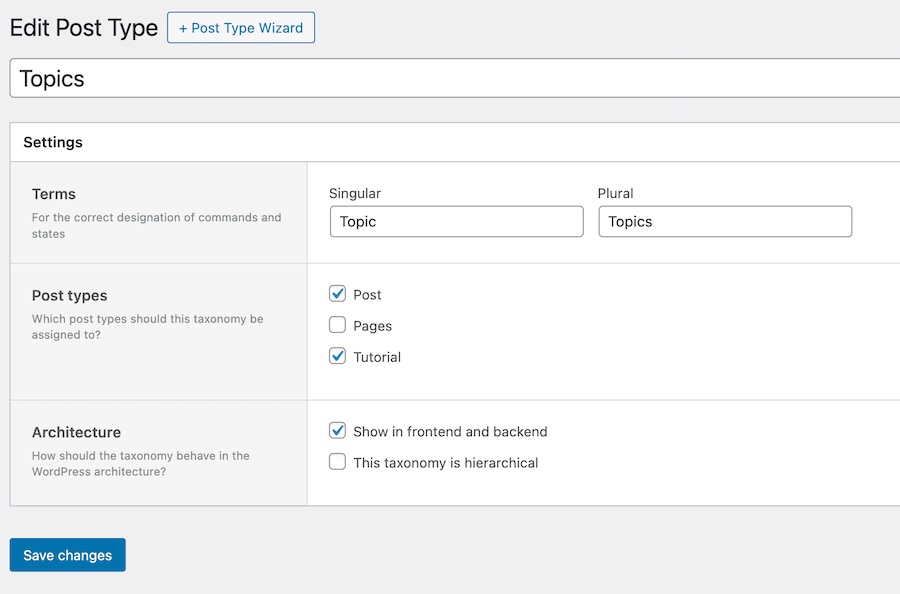
Task: Disable Show in frontend and backend
Action: pyautogui.click(x=338, y=430)
